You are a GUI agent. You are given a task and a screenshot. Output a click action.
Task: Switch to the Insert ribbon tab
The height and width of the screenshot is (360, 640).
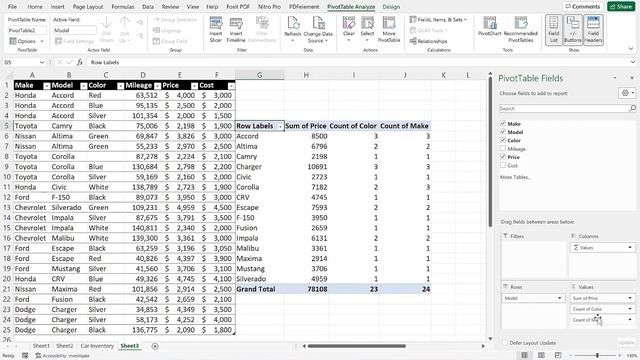58,7
